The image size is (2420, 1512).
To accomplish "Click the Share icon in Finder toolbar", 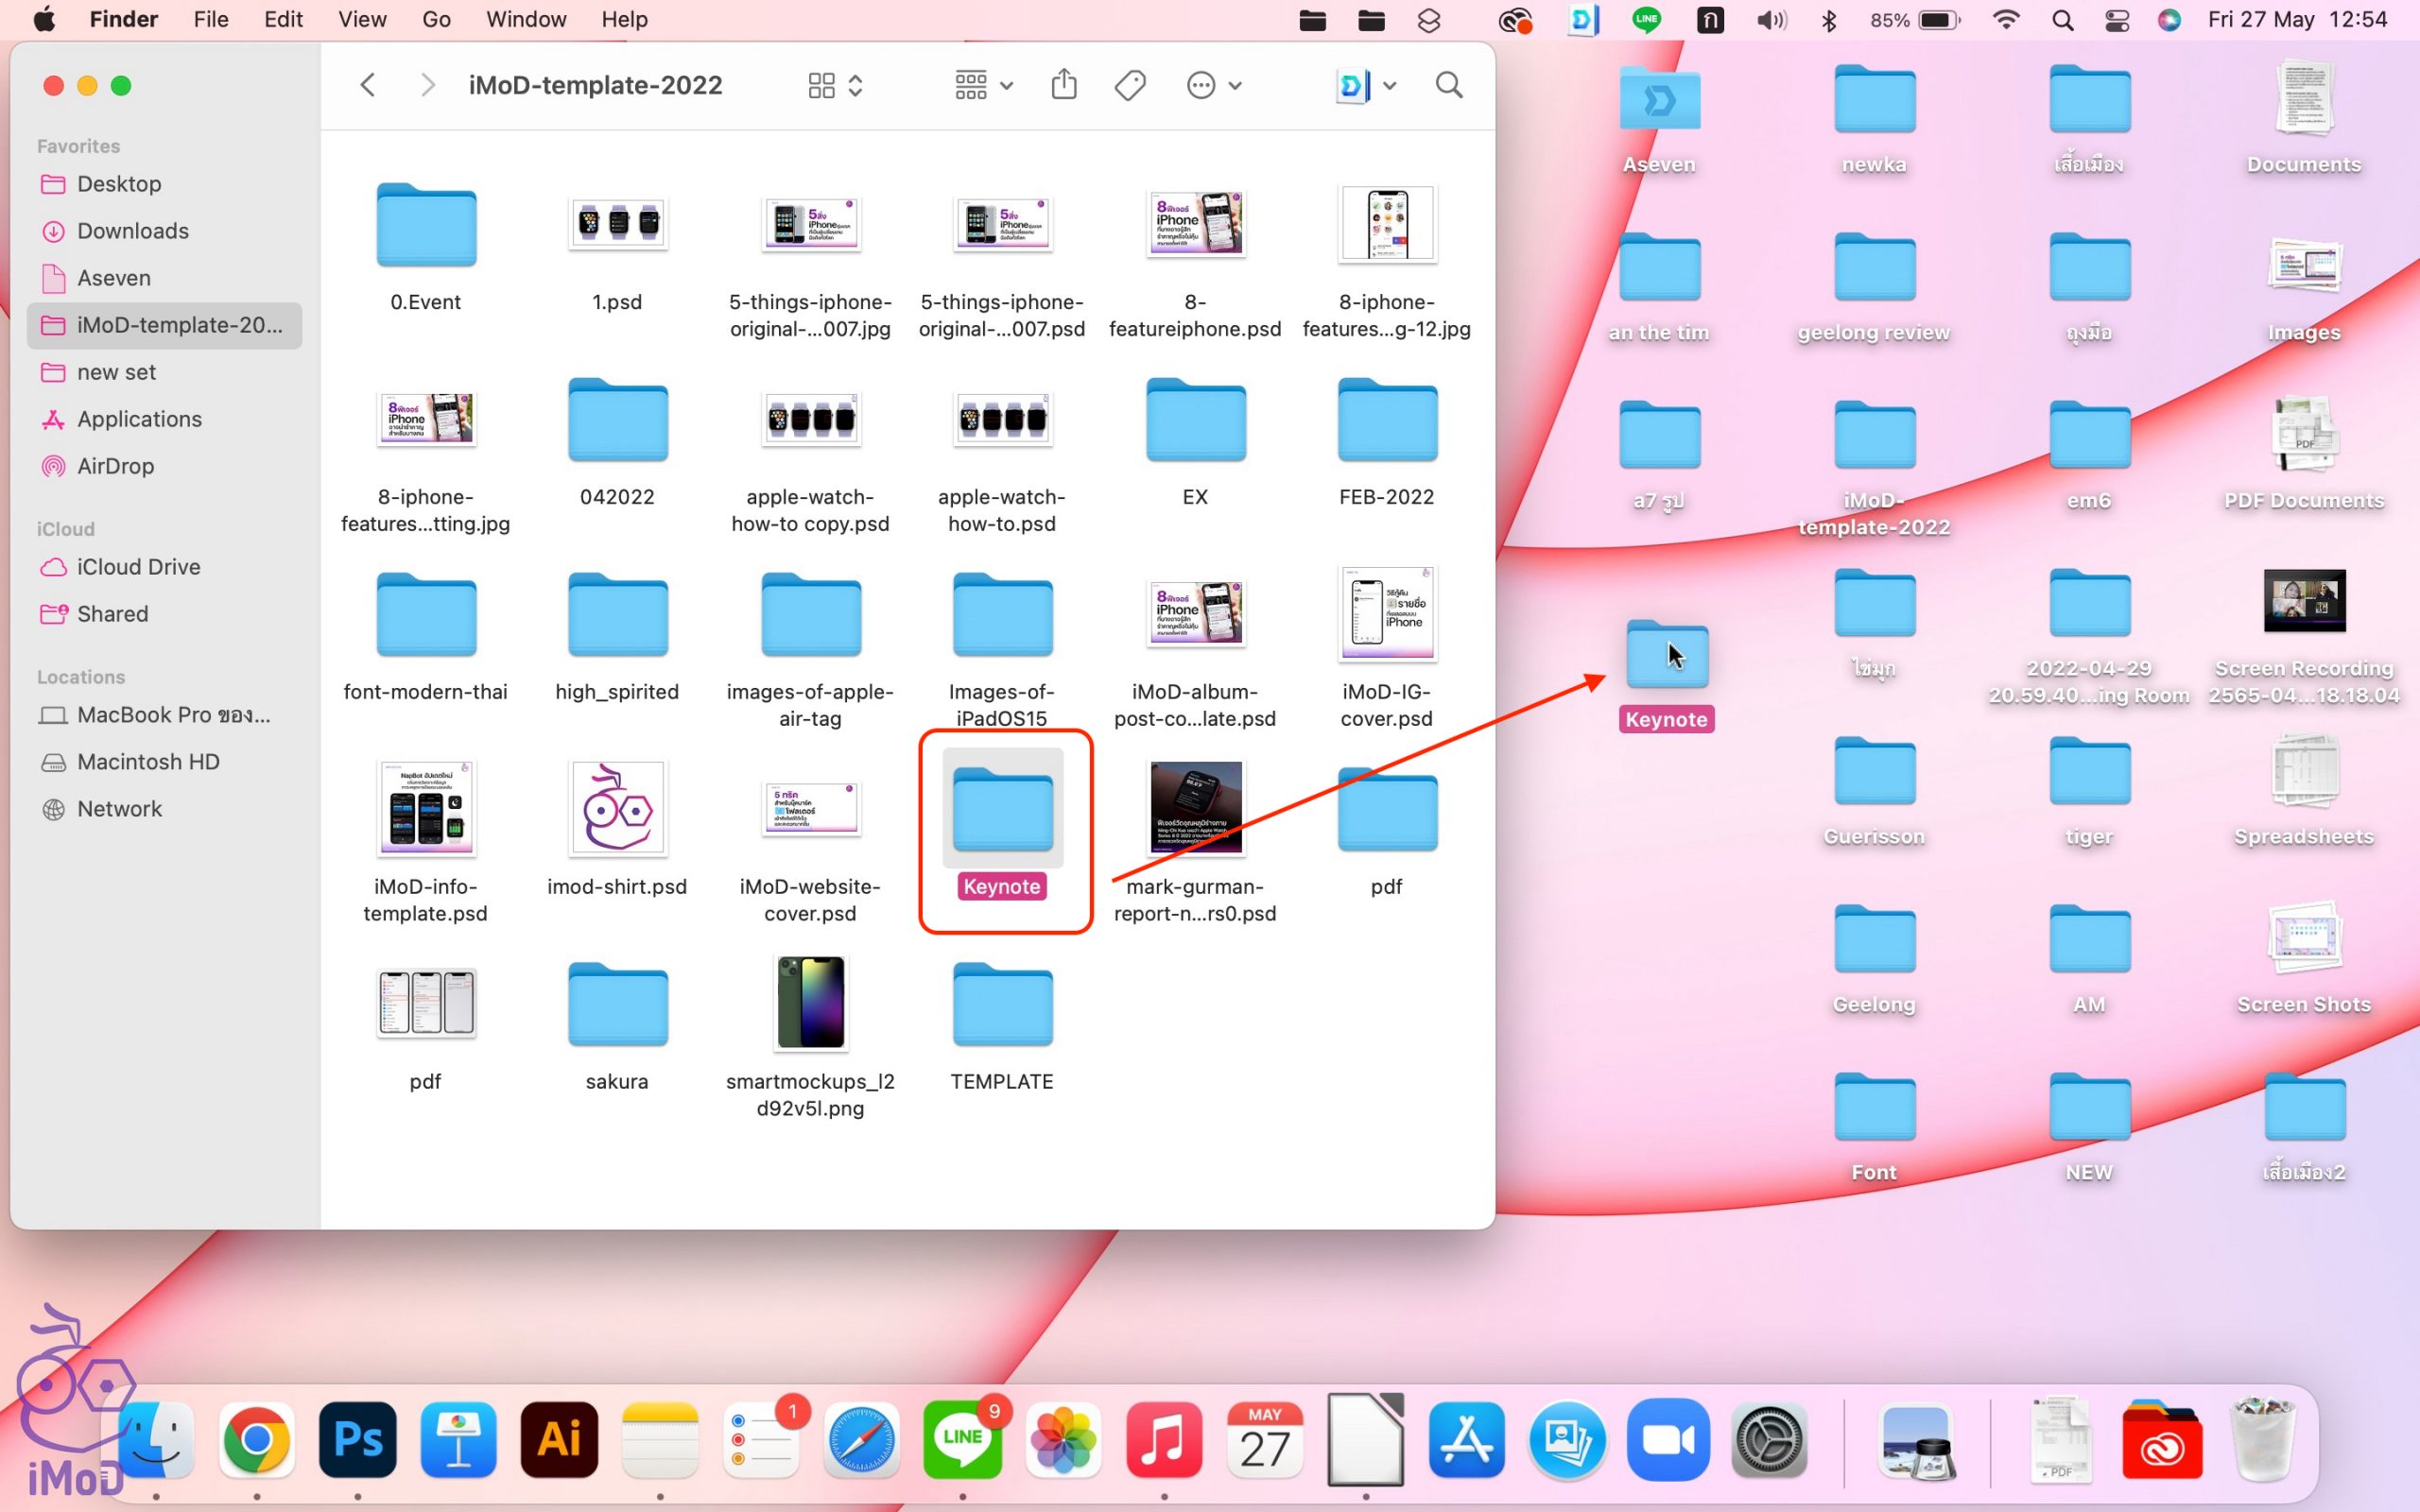I will coord(1064,85).
